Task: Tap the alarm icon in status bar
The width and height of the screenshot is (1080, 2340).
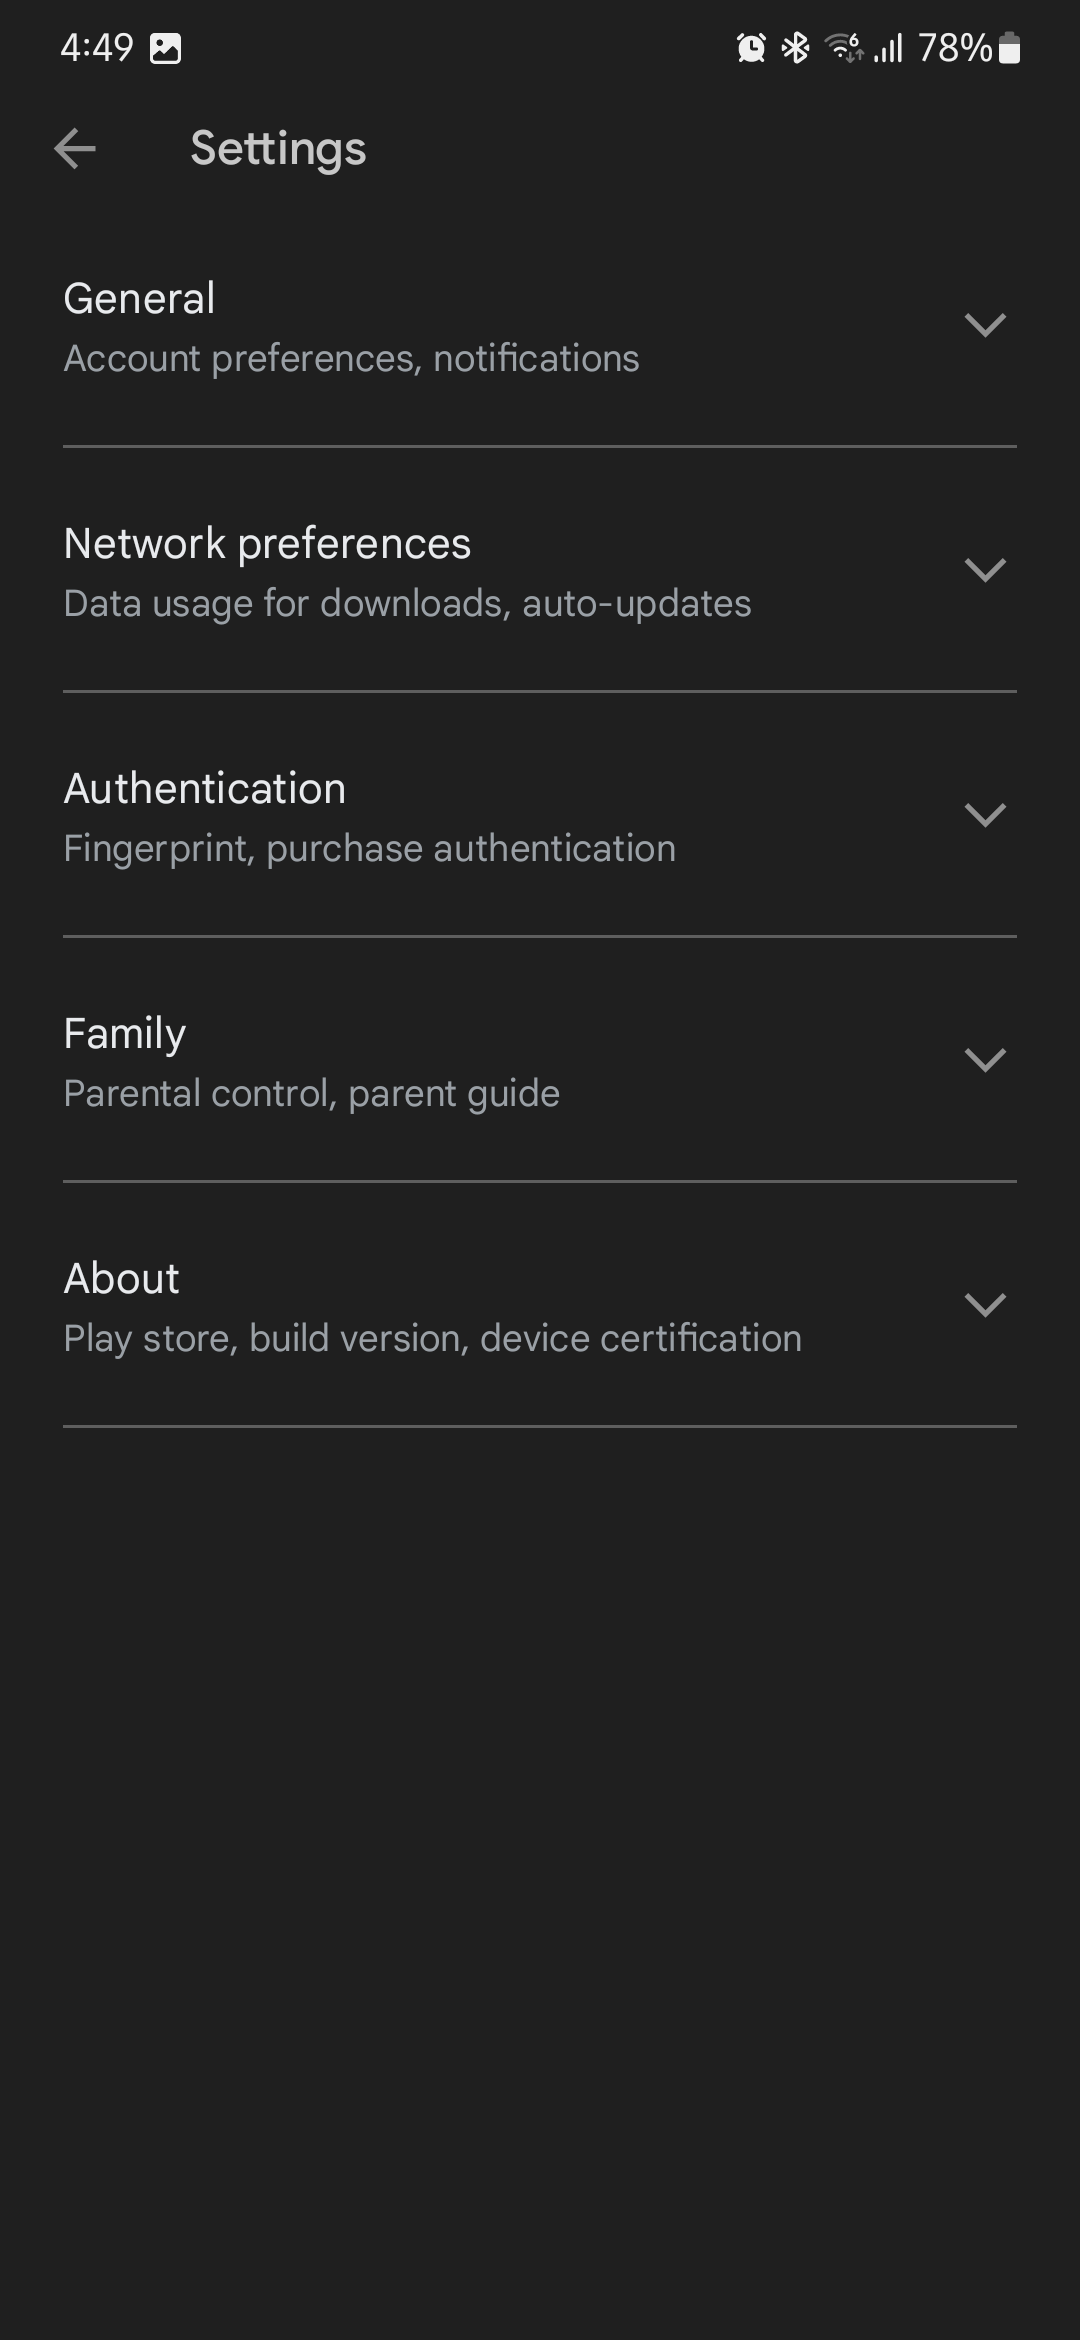Action: pos(751,47)
